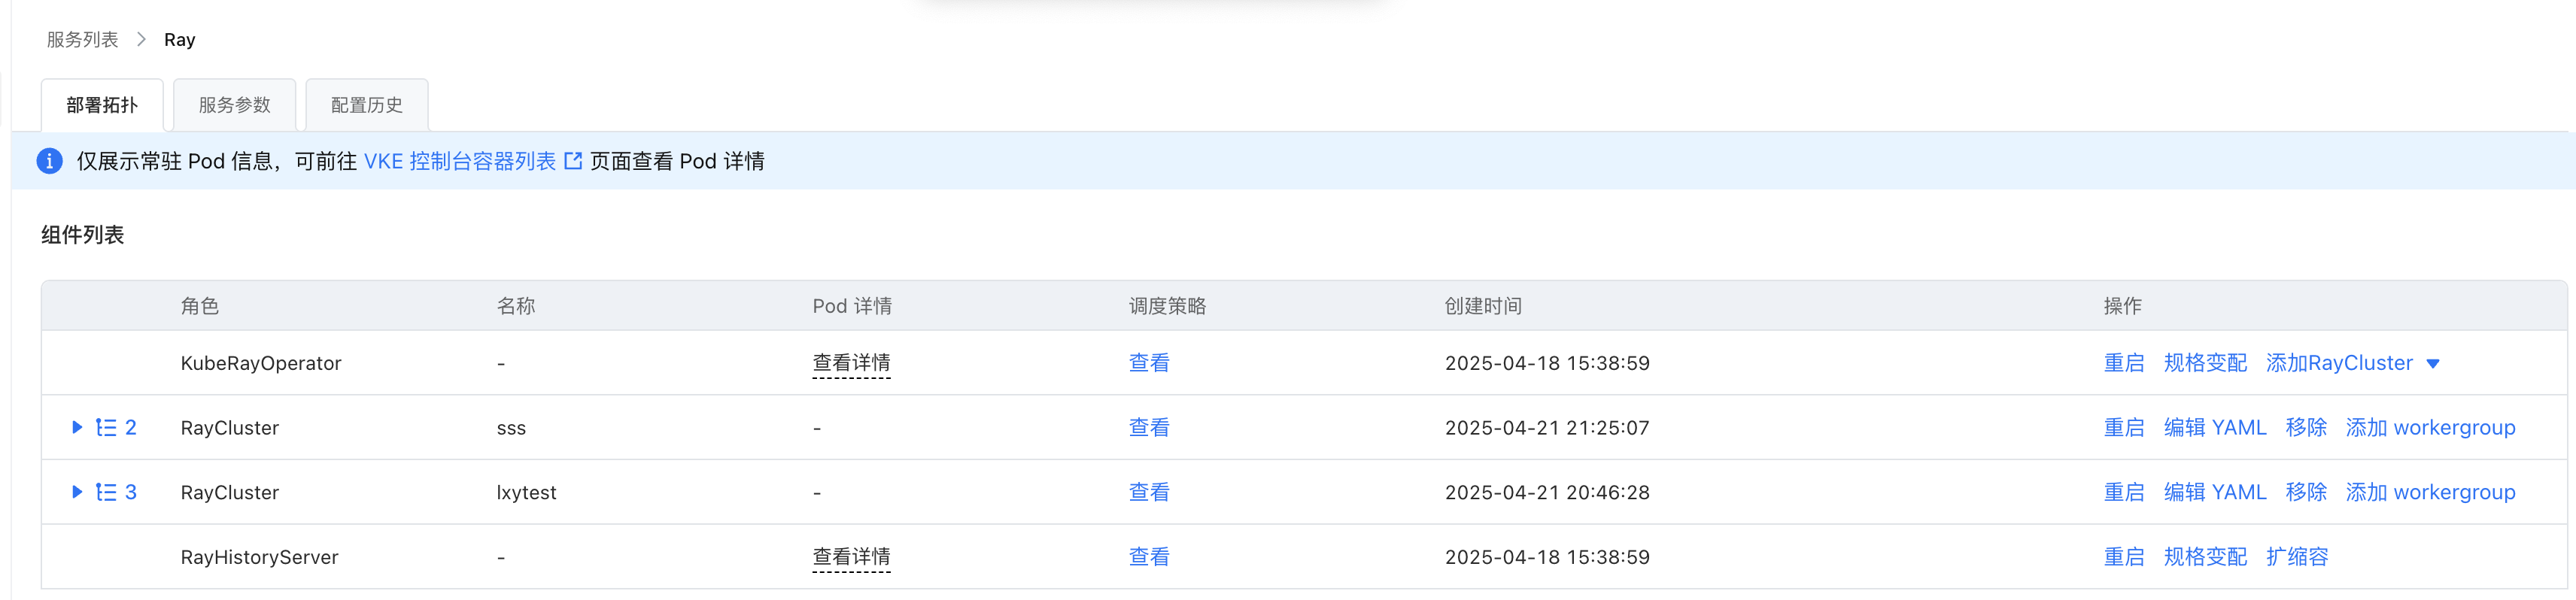The image size is (2576, 600).
Task: Click the count 2 beside sss tree icon
Action: pyautogui.click(x=131, y=428)
